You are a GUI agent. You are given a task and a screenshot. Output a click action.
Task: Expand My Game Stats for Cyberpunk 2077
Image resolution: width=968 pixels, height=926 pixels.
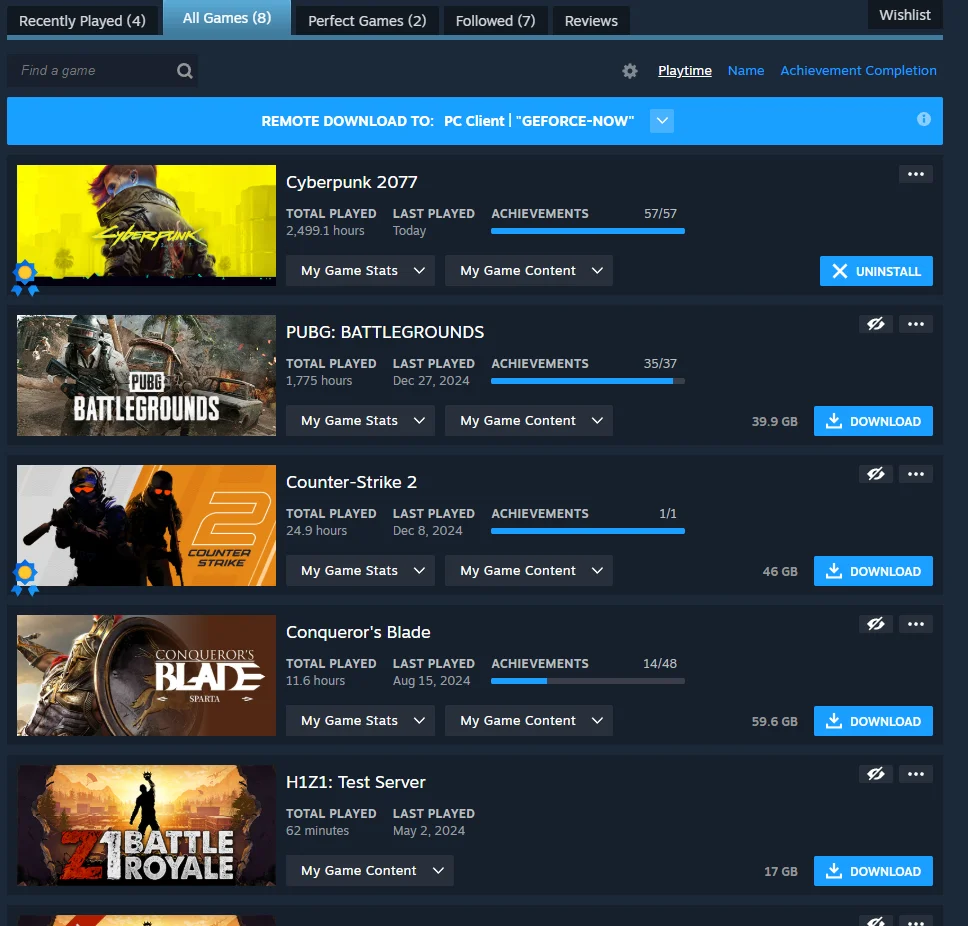(x=361, y=270)
